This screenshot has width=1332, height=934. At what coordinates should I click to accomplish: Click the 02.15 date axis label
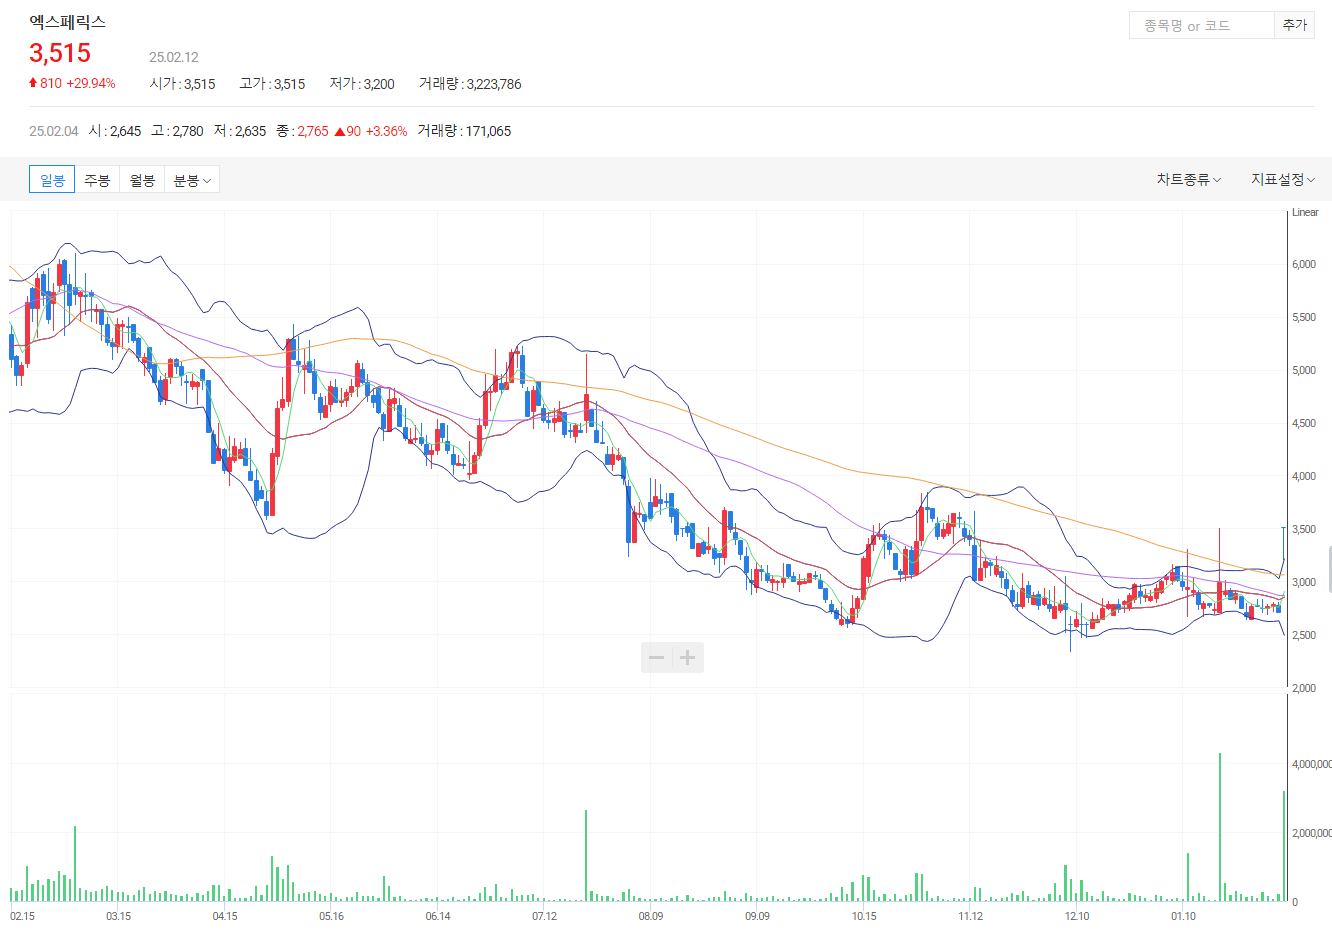point(22,916)
